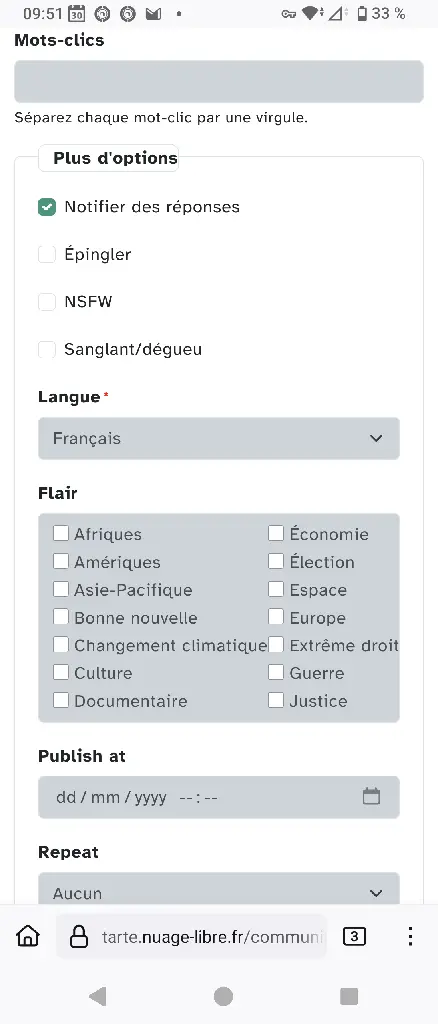Image resolution: width=438 pixels, height=1024 pixels.
Task: Open the tab switcher showing 3
Action: 354,936
